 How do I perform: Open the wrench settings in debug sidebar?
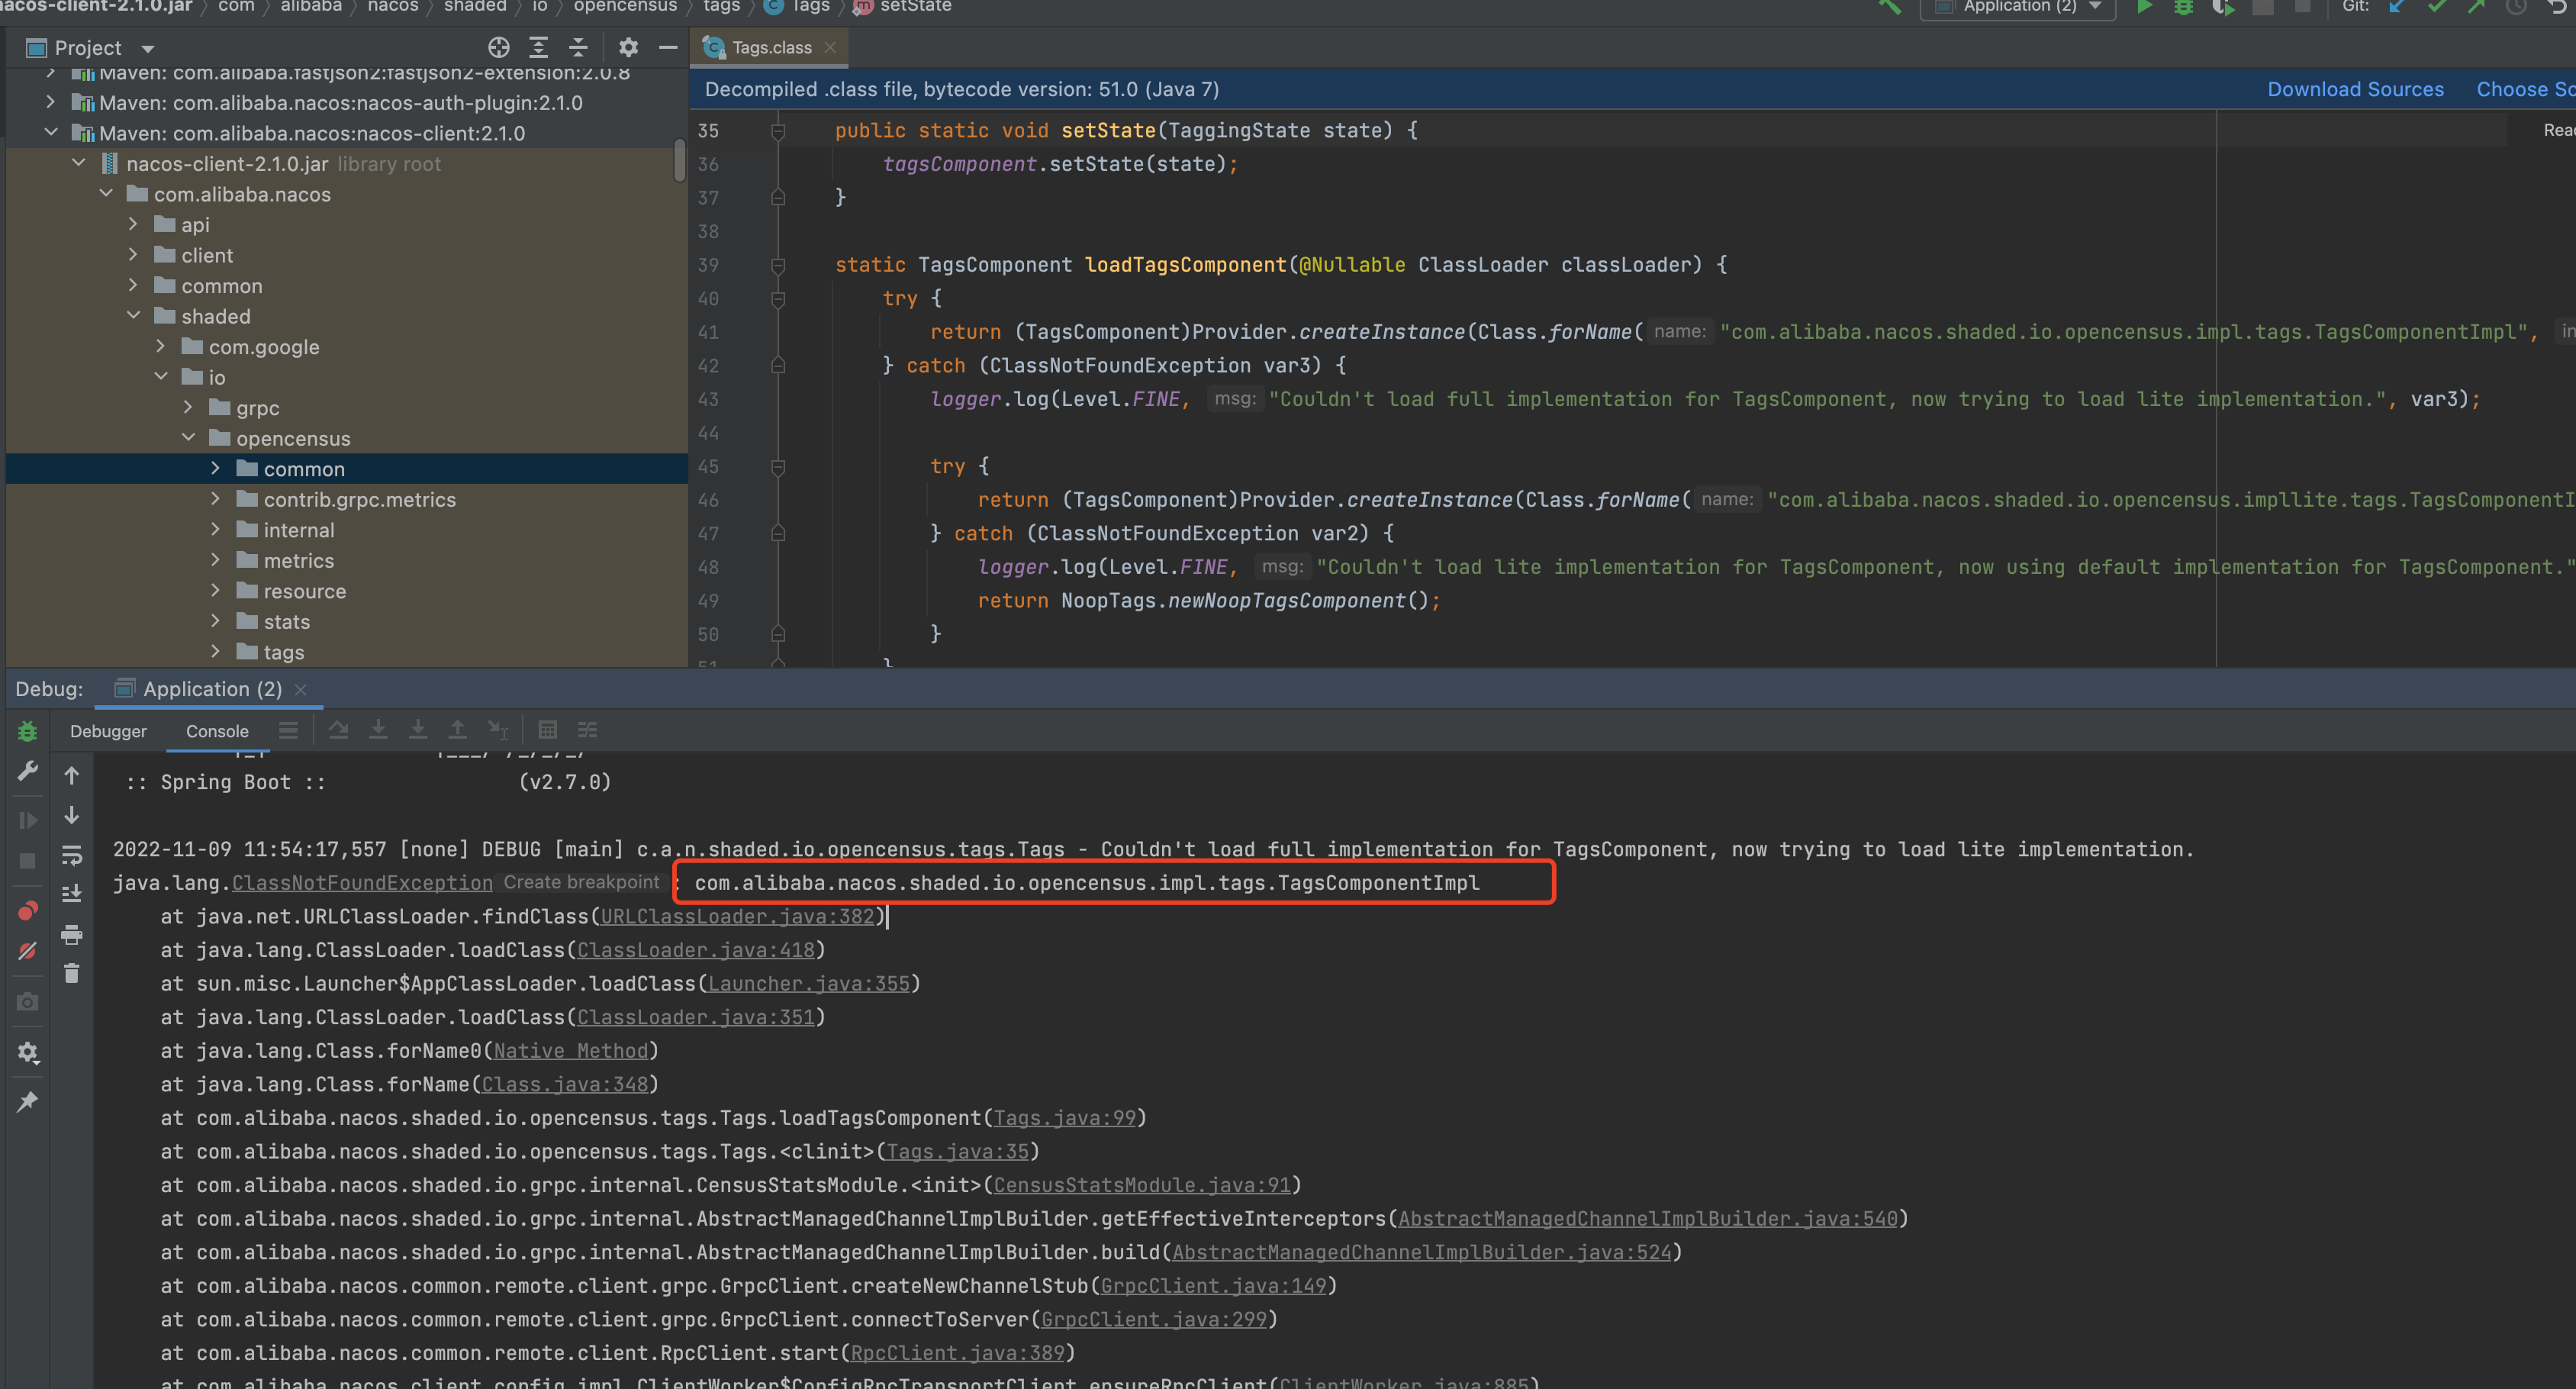27,771
